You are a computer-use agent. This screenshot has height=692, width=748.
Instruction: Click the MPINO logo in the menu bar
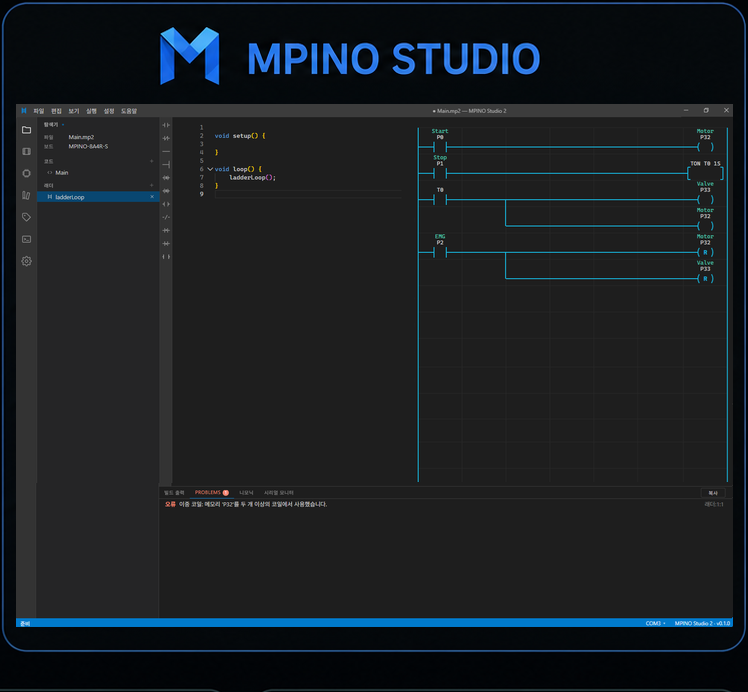[x=23, y=111]
